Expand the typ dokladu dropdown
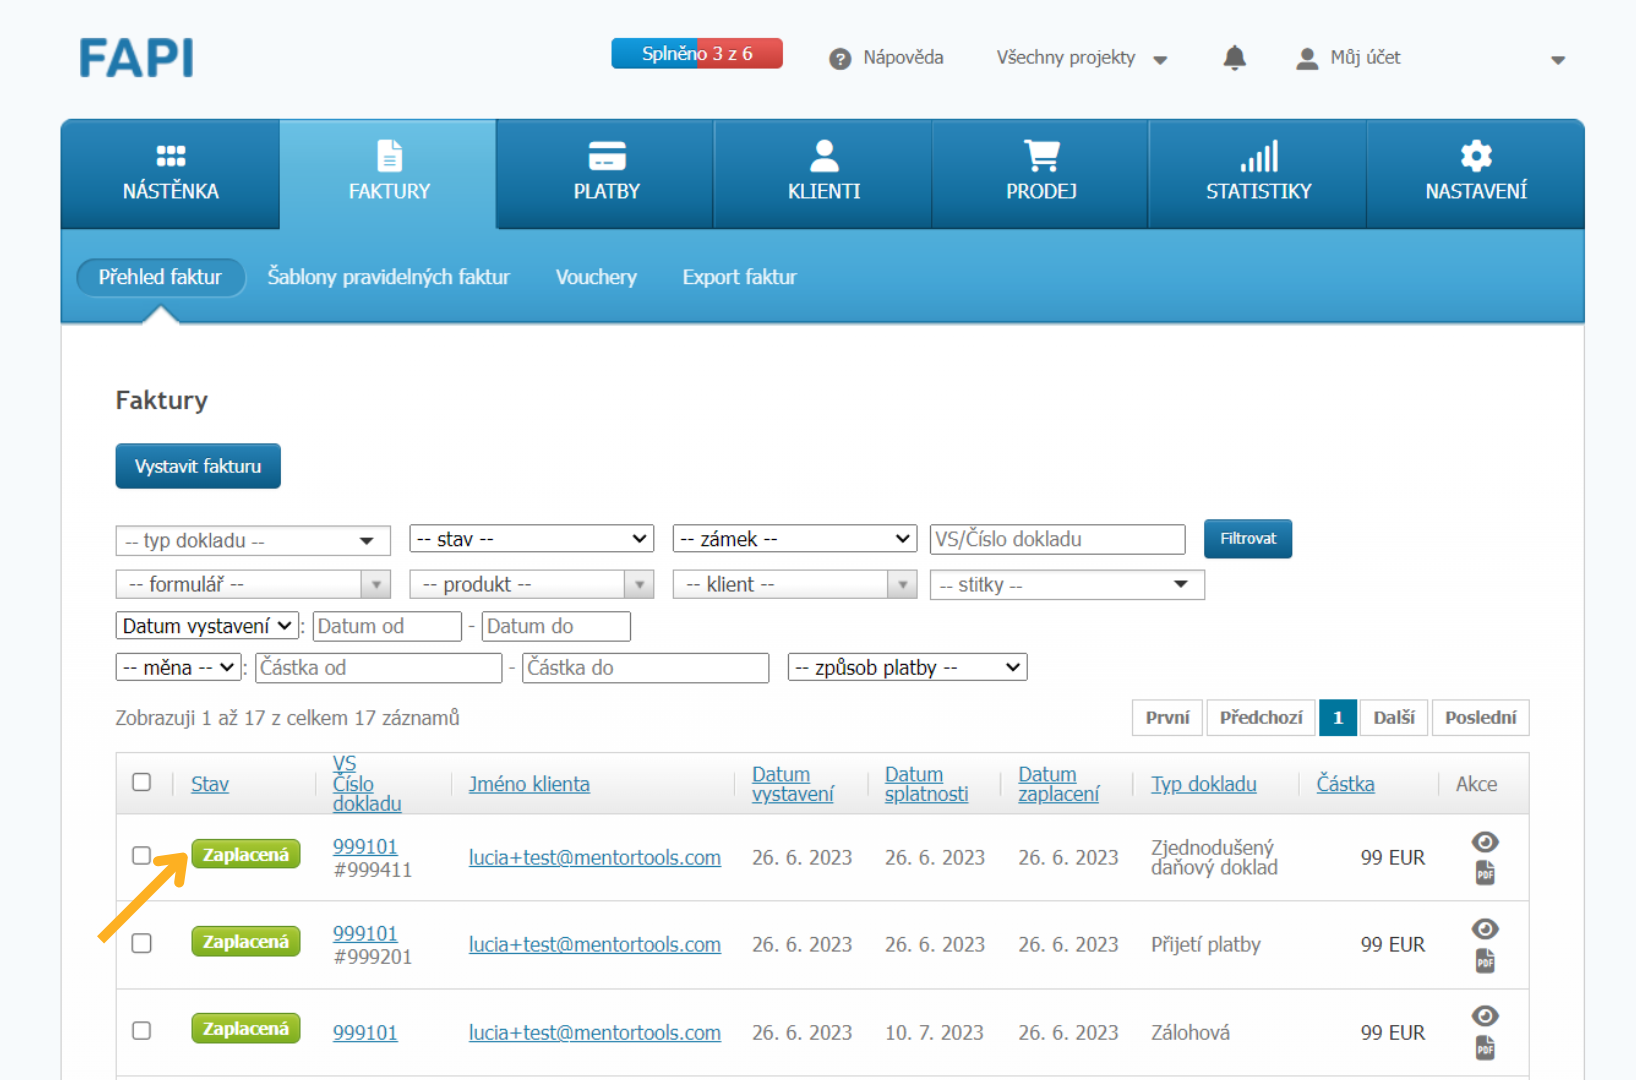Screen dimensions: 1636x1080 253,540
